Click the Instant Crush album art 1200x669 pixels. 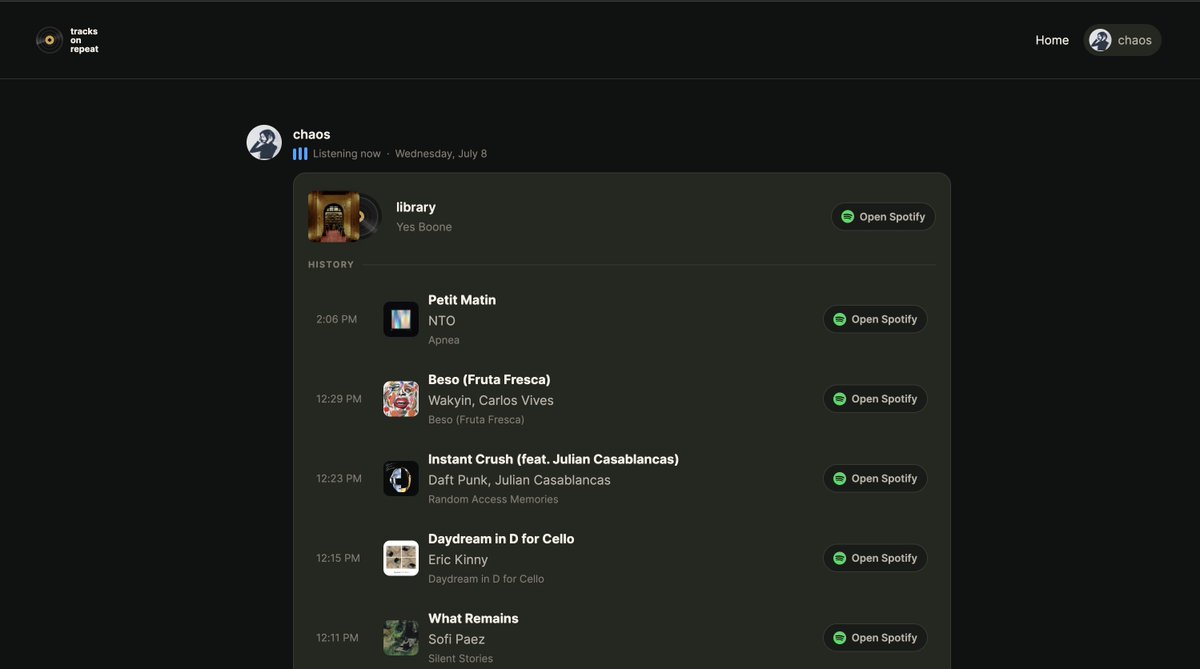[x=401, y=478]
